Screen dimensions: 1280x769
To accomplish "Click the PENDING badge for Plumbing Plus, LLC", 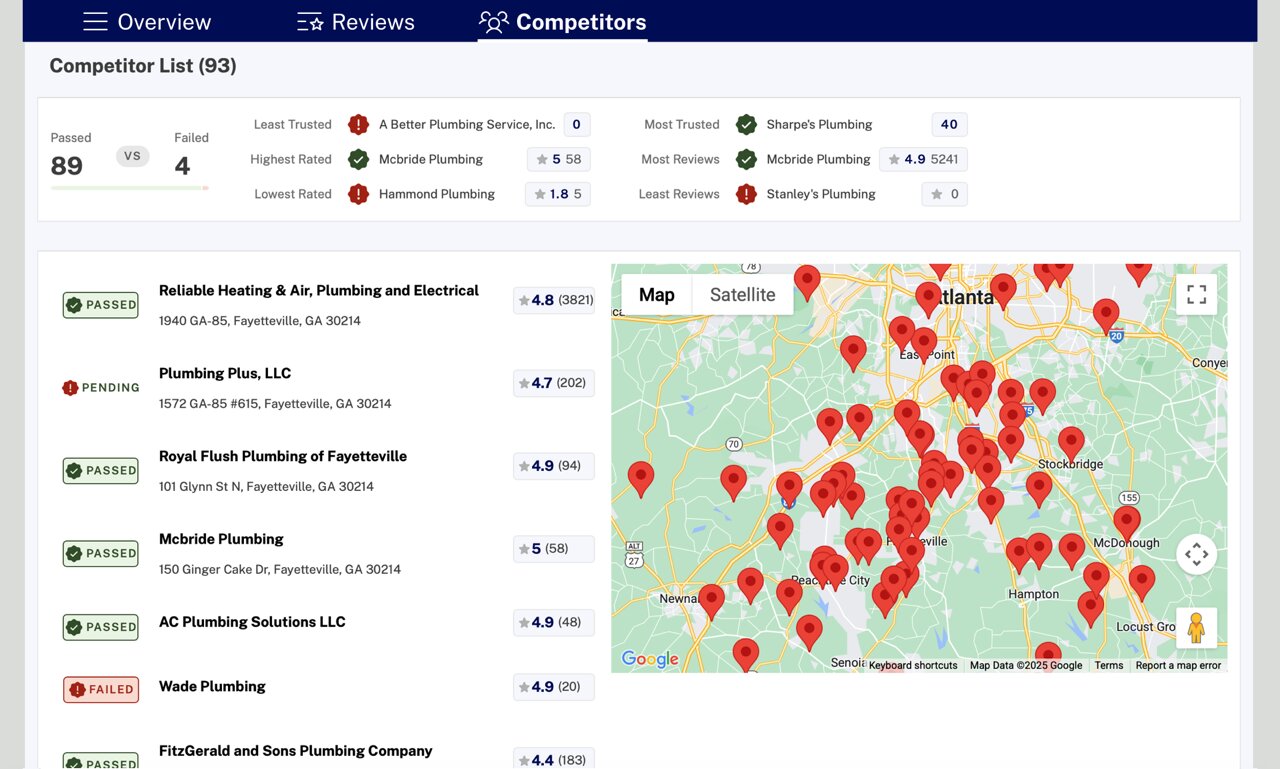I will (x=101, y=388).
